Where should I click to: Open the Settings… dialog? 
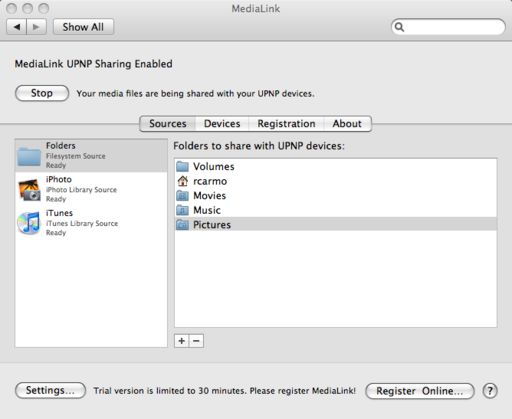(x=50, y=390)
